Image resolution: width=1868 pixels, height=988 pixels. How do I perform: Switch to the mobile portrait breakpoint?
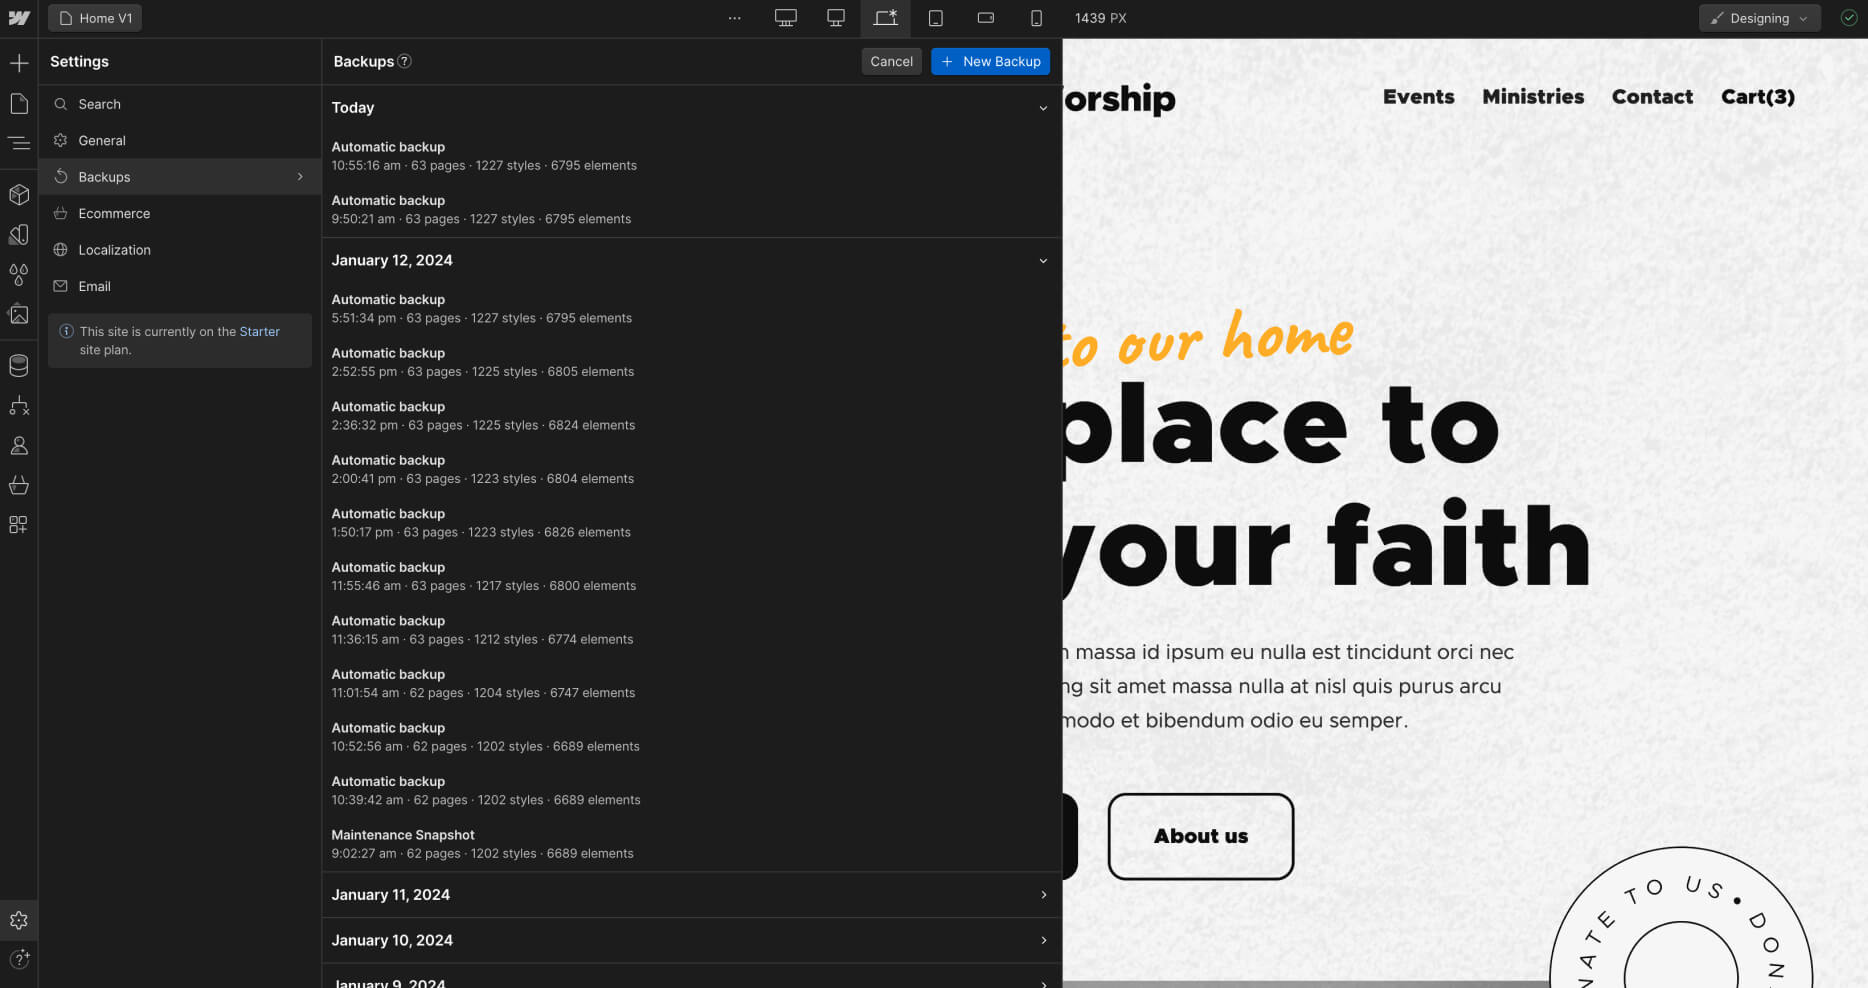pyautogui.click(x=1036, y=17)
